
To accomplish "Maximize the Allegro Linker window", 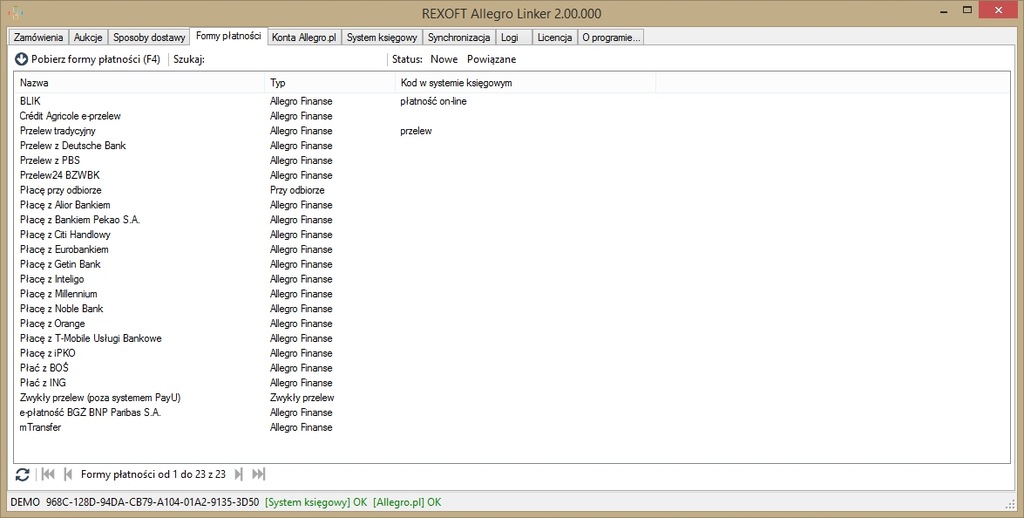I will tap(968, 10).
